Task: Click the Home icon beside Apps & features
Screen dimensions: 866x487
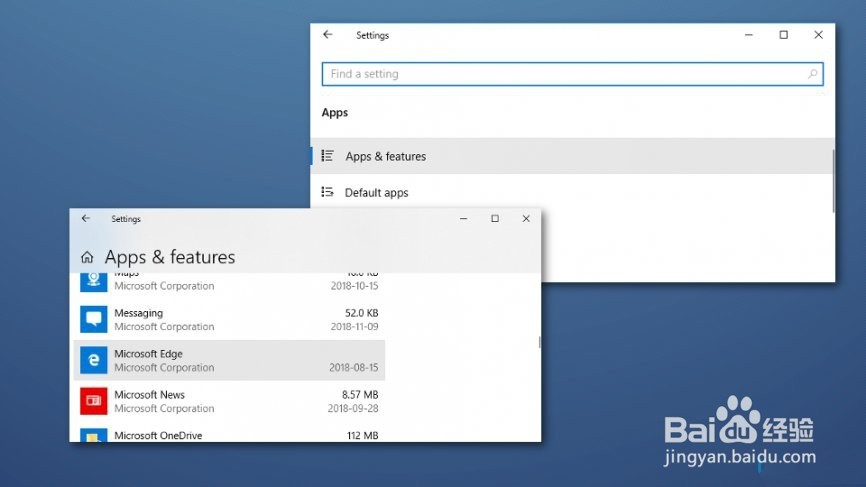Action: (87, 257)
